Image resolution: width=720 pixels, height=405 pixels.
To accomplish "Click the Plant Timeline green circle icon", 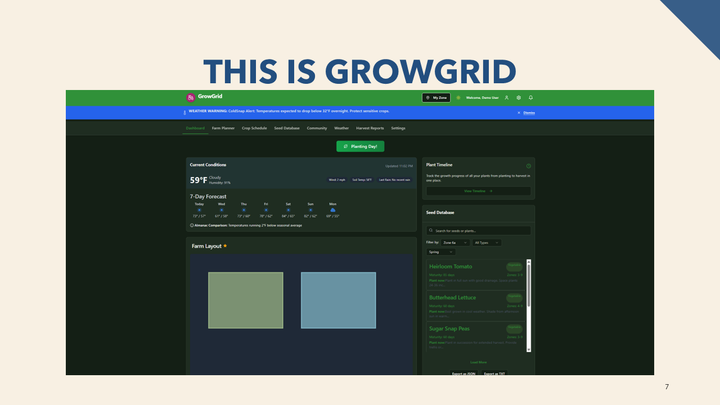I will (x=529, y=166).
